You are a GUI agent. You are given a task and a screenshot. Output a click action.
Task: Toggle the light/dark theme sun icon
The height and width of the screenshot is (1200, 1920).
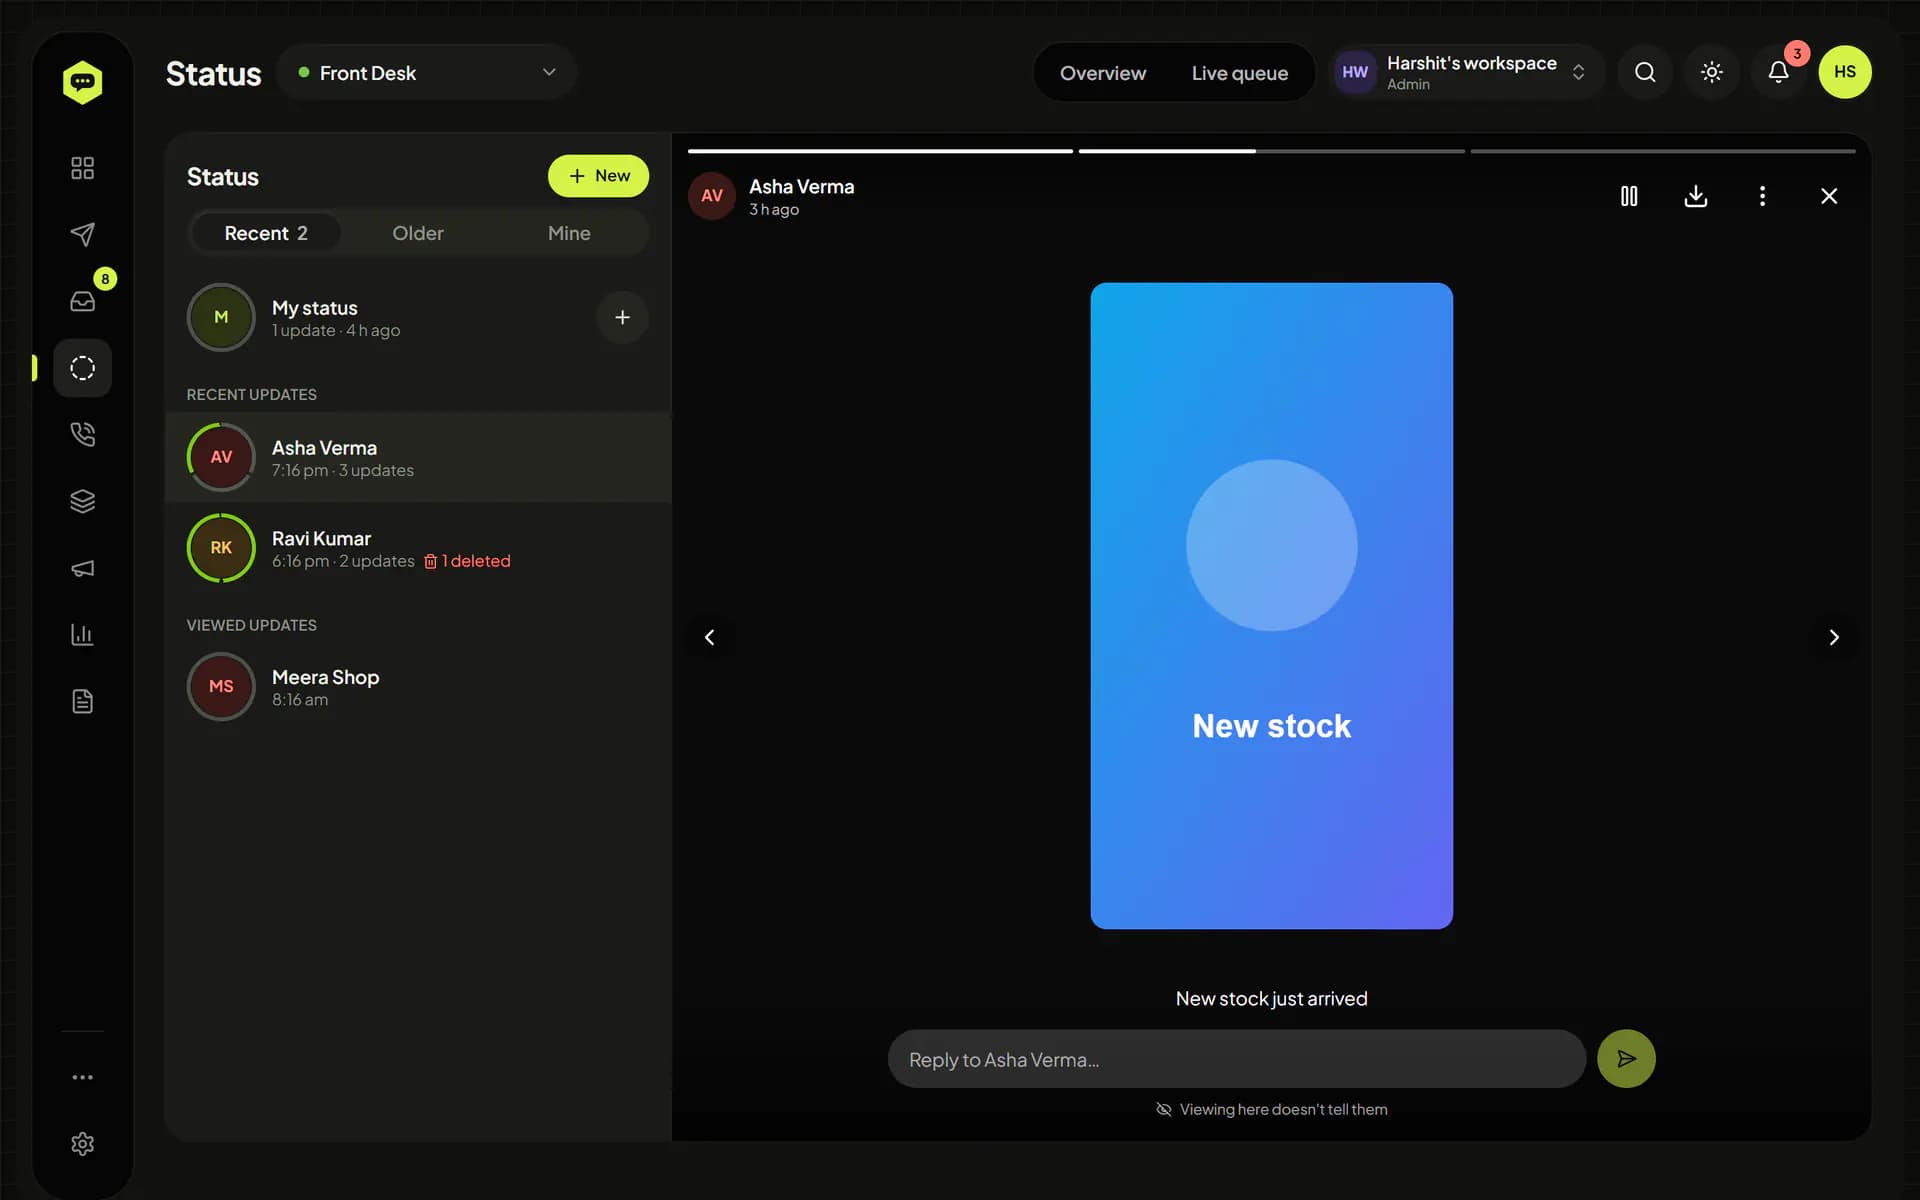tap(1712, 72)
